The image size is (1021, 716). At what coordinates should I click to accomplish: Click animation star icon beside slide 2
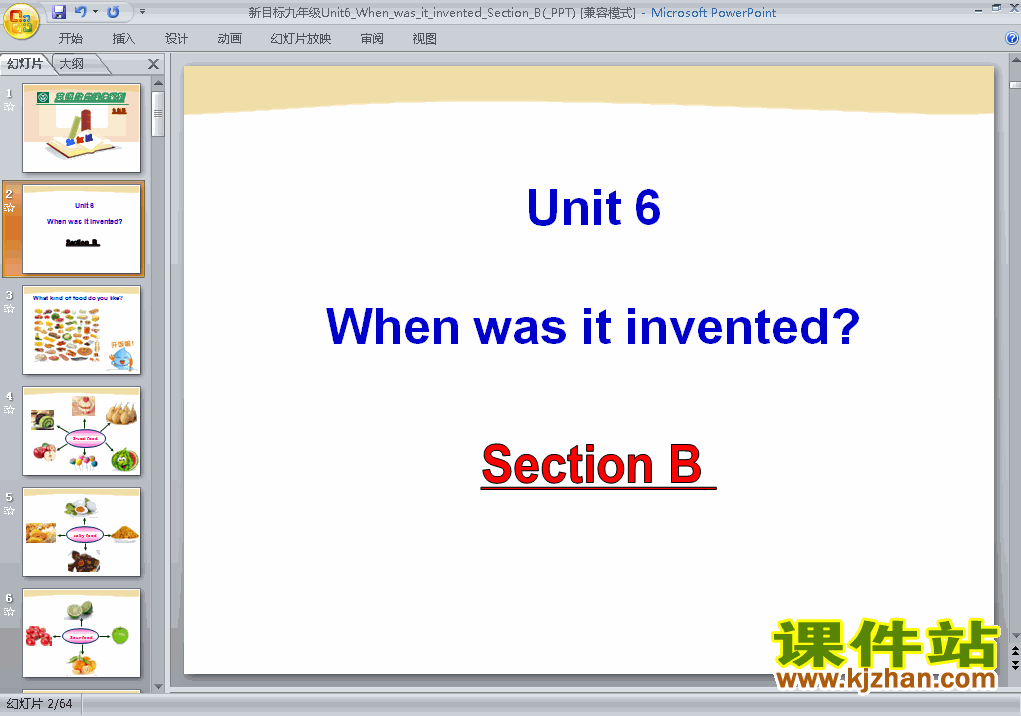(x=9, y=208)
